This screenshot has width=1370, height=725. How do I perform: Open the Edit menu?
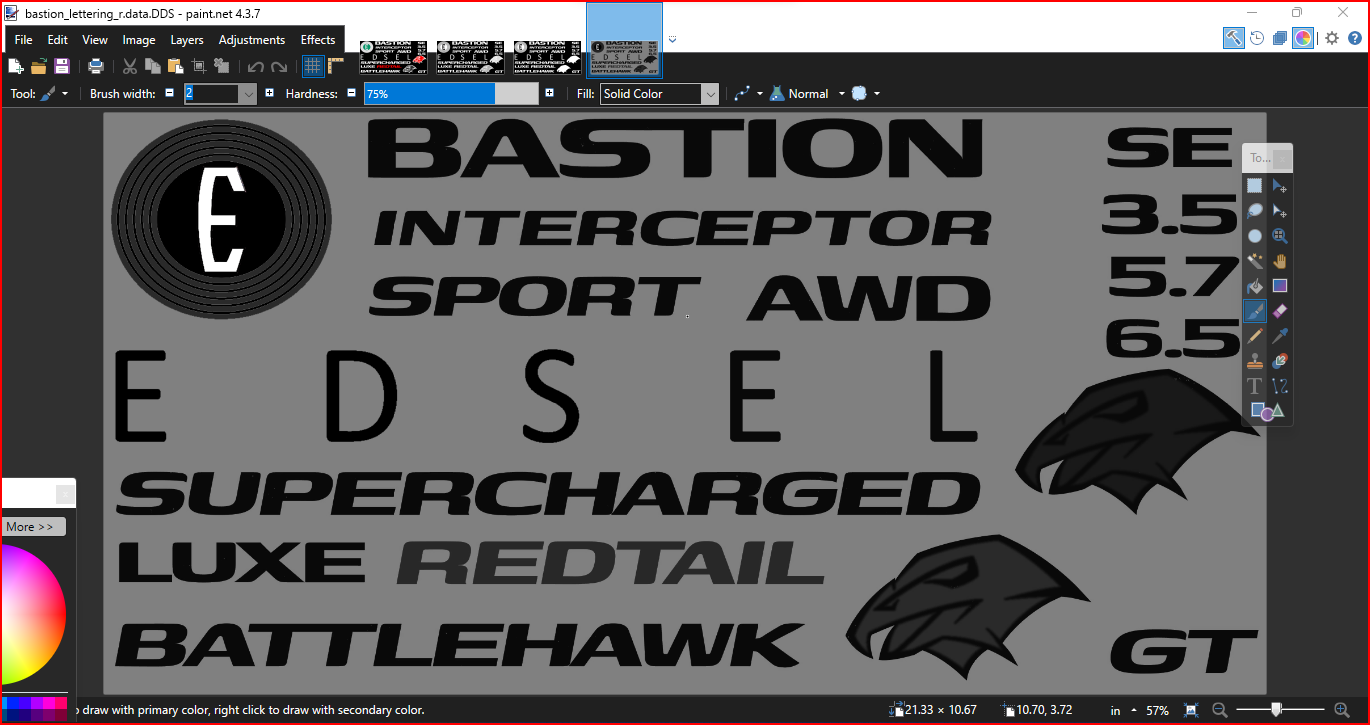click(x=58, y=40)
